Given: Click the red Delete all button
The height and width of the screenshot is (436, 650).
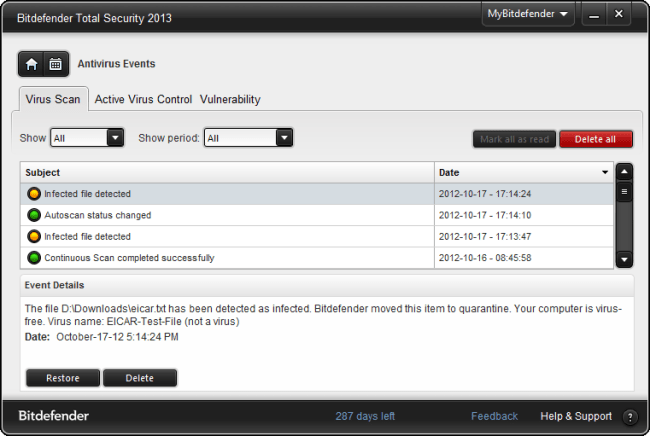Looking at the screenshot, I should pos(596,139).
